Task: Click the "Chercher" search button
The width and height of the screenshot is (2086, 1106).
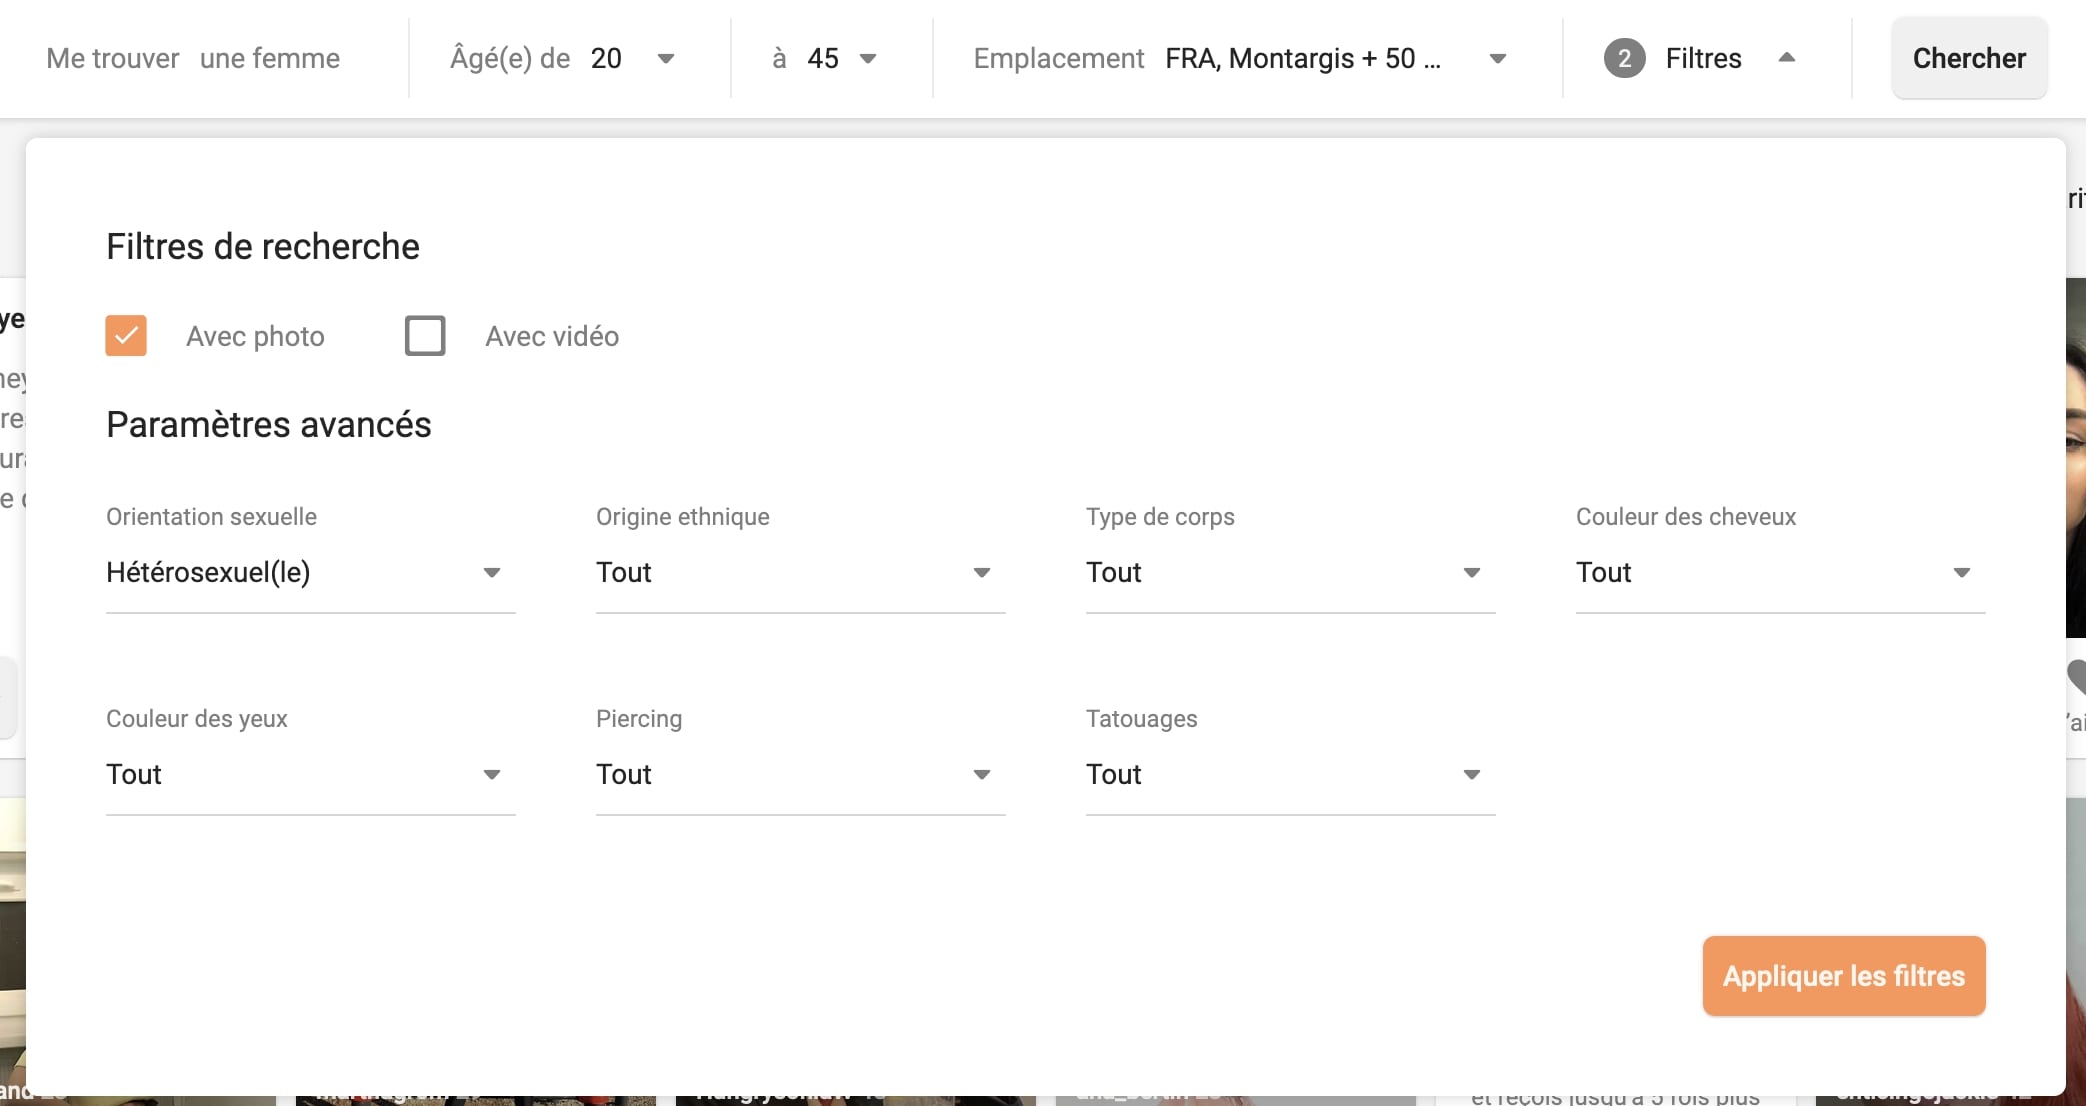Action: click(x=1968, y=58)
